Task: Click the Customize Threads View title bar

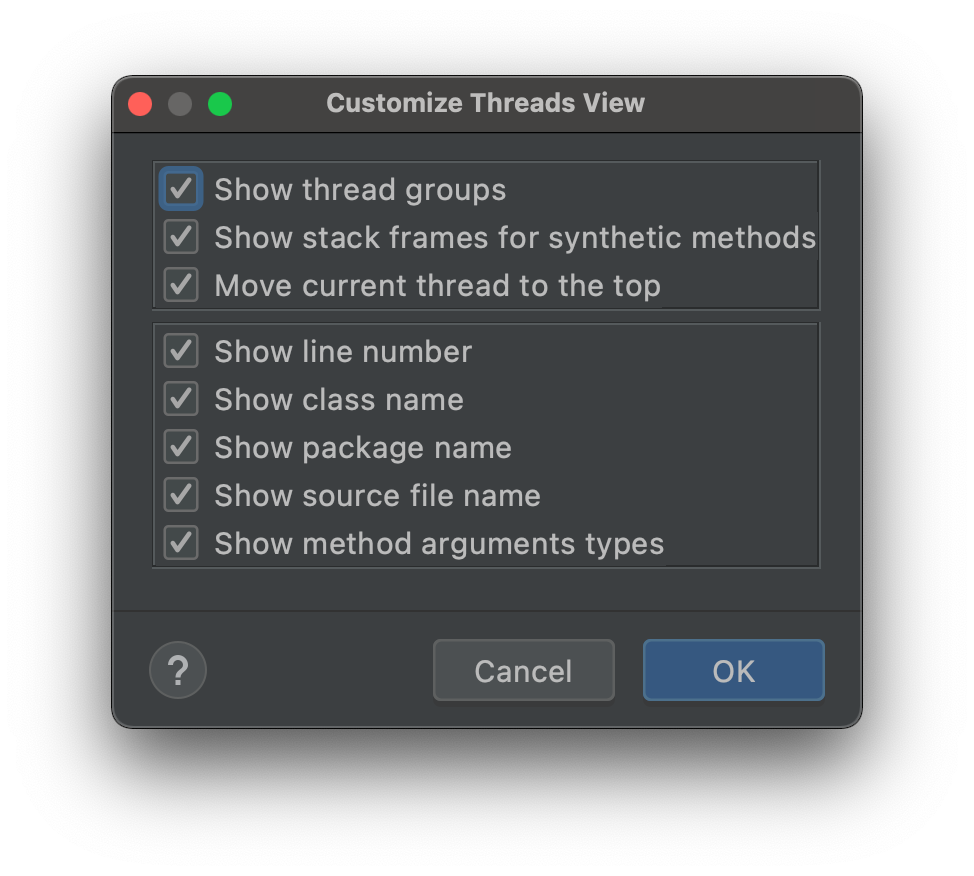Action: pos(485,103)
